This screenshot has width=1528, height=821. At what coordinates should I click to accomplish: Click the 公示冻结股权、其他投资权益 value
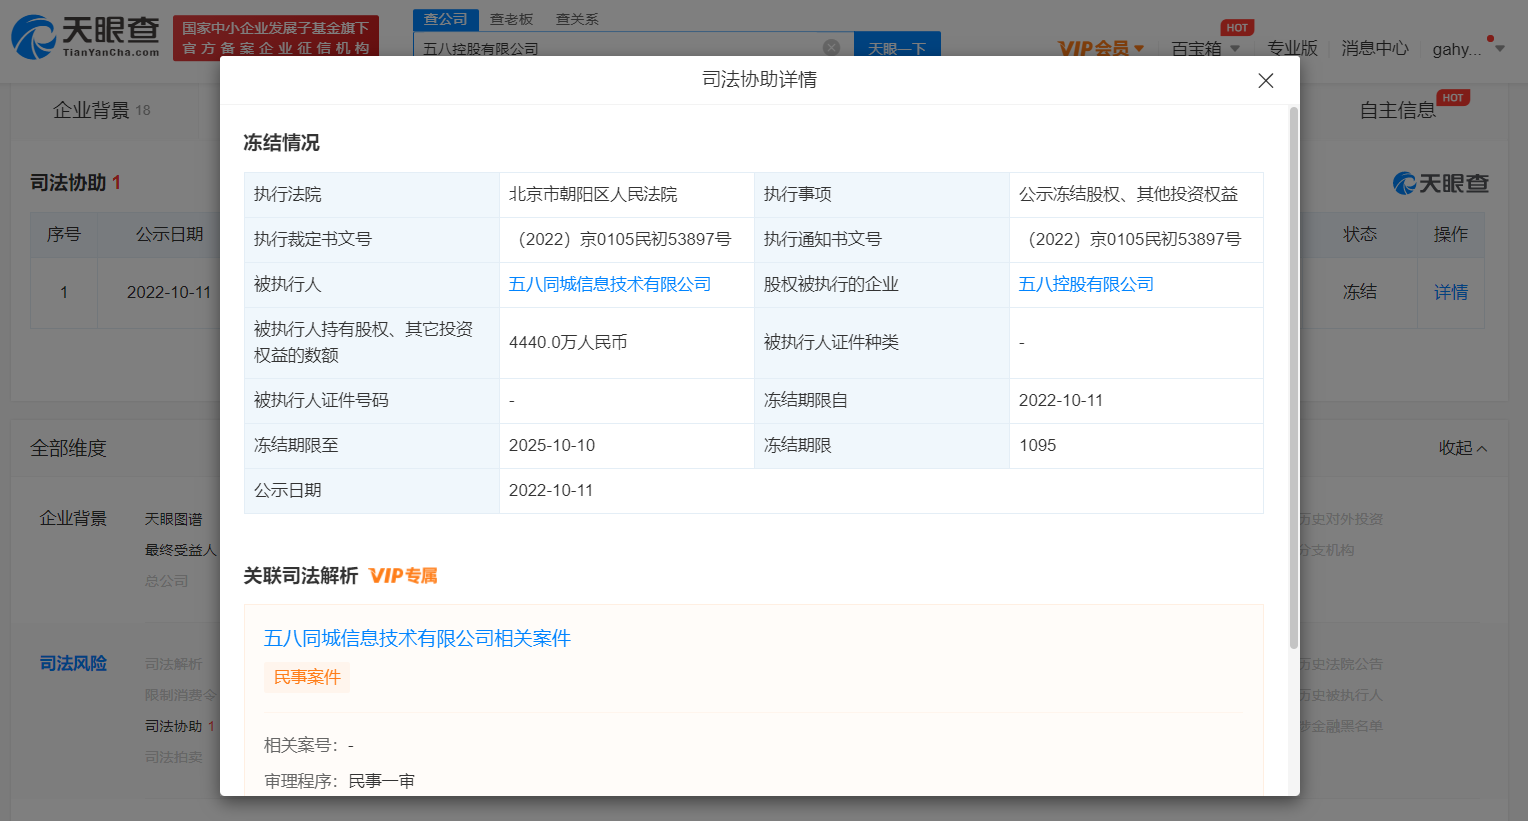pyautogui.click(x=1128, y=194)
